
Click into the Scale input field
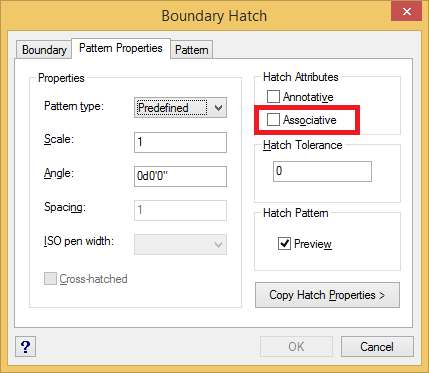[x=180, y=142]
